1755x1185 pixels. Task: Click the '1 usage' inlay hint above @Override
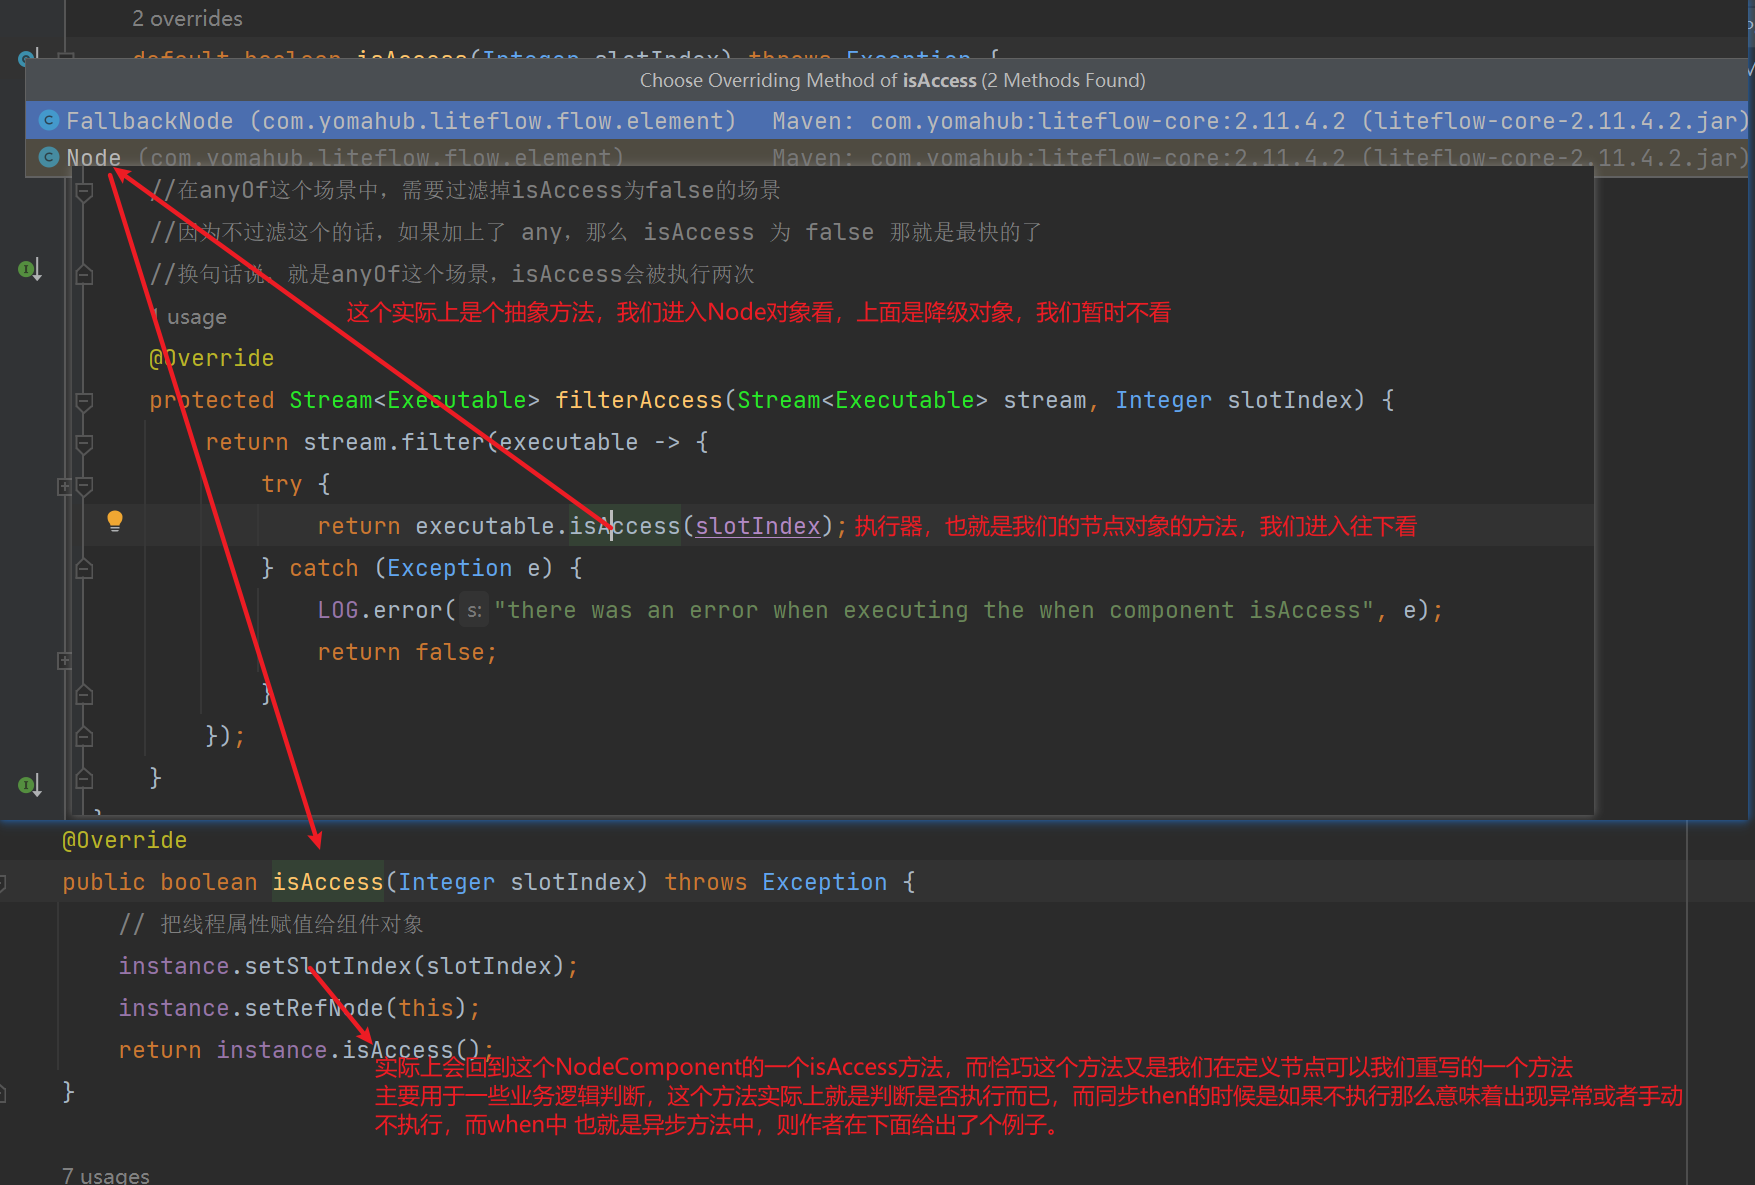click(196, 316)
